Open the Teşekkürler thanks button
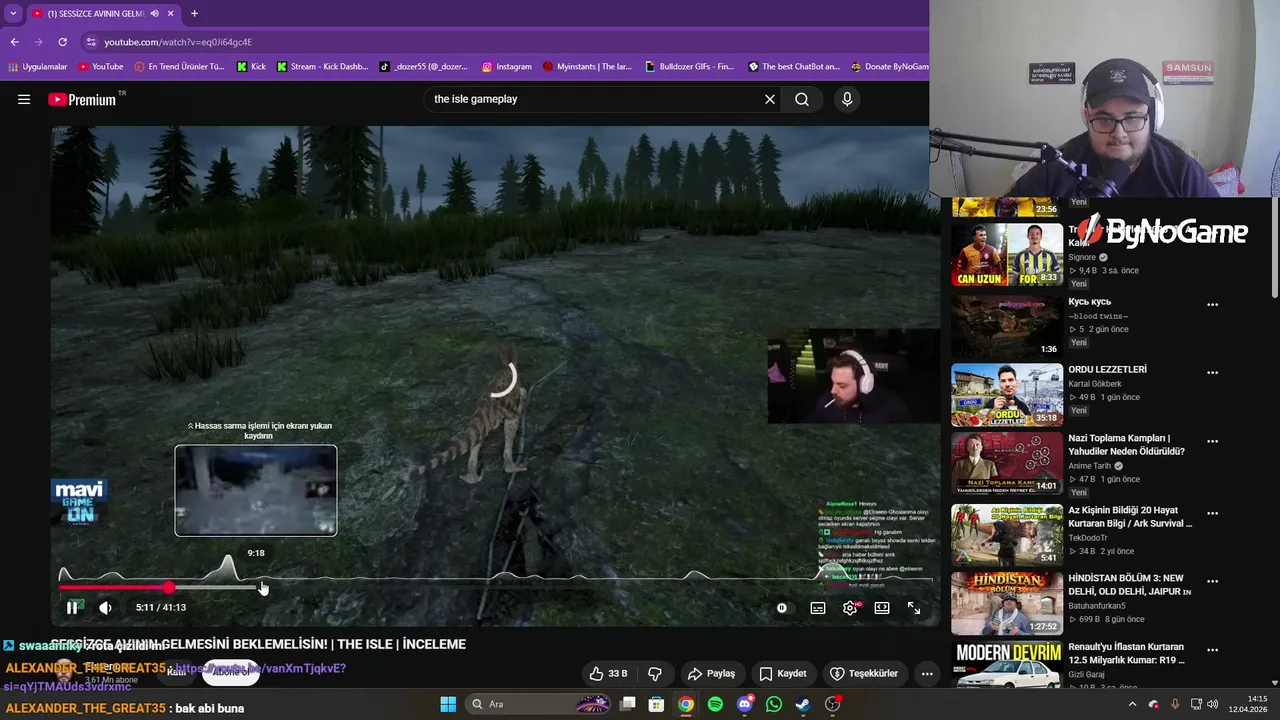Screen dimensions: 1280x720 pyautogui.click(x=863, y=673)
